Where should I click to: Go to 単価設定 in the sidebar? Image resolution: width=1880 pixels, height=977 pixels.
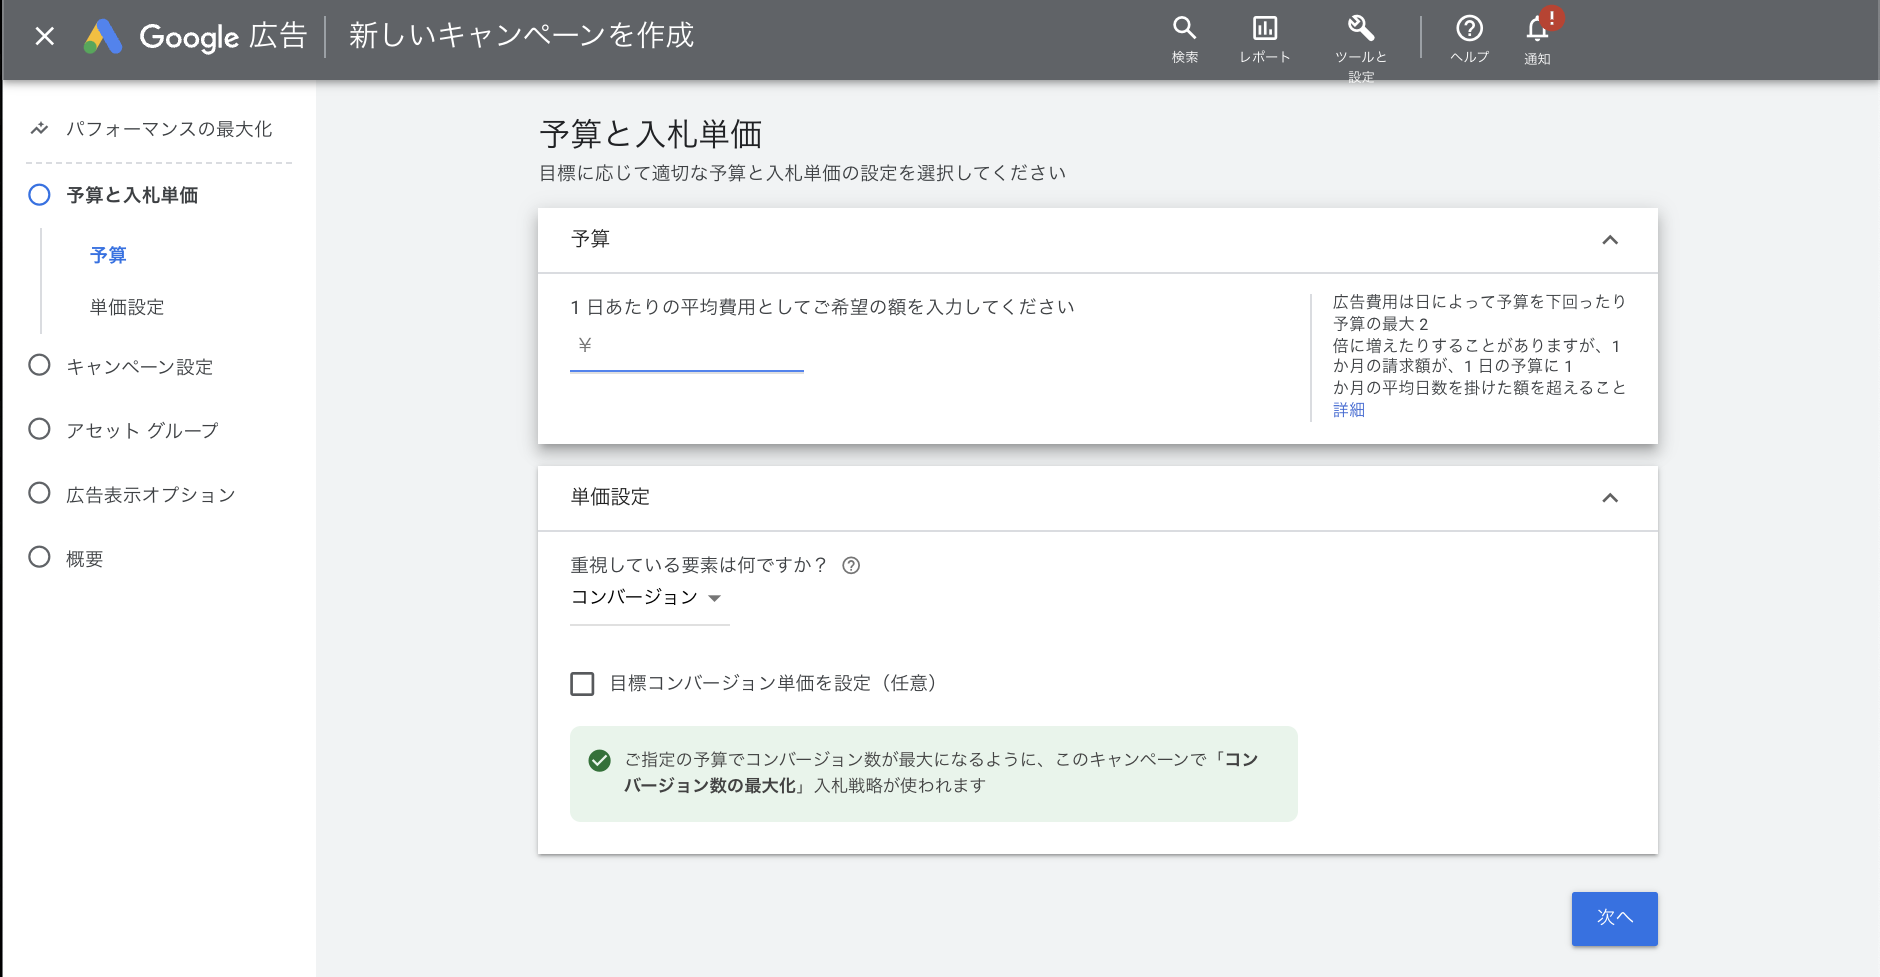point(126,307)
